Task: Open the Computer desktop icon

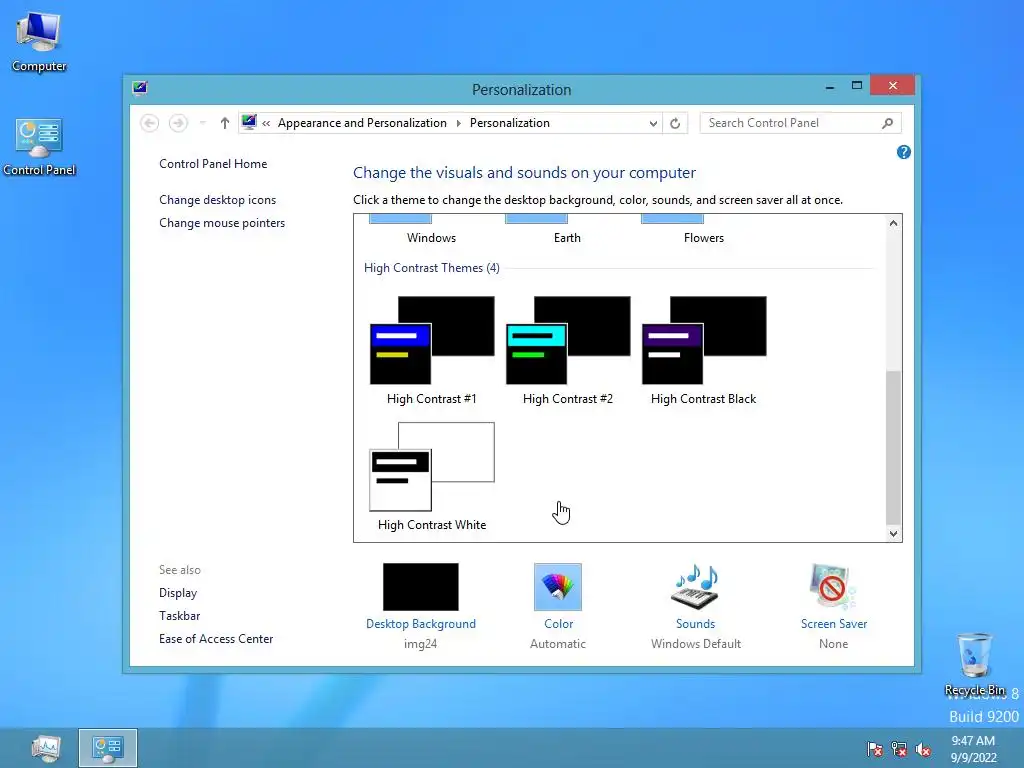Action: click(39, 42)
